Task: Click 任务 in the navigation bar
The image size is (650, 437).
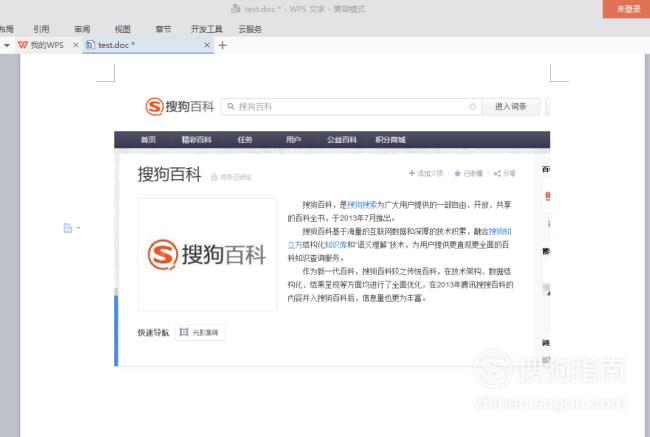Action: click(245, 140)
